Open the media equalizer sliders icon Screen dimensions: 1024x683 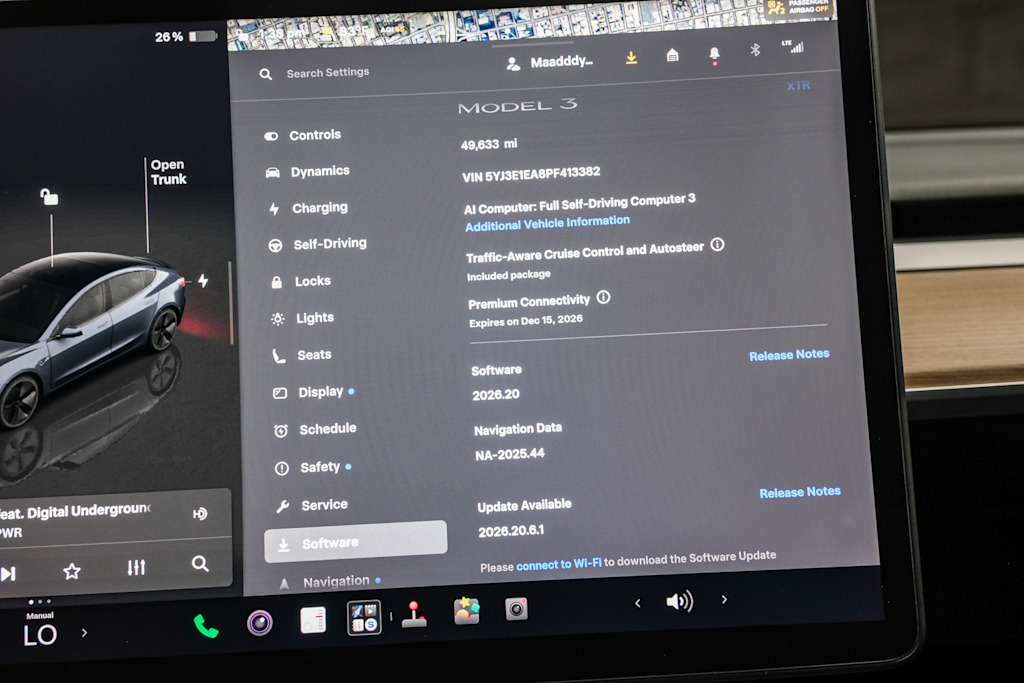click(136, 567)
